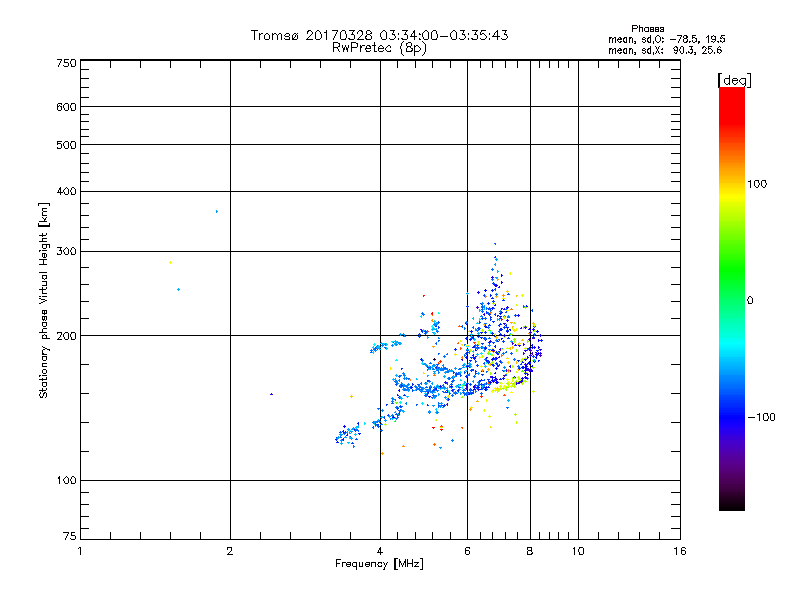Click the colorbar label '100'
Screen dimensions: 800x600
point(757,184)
